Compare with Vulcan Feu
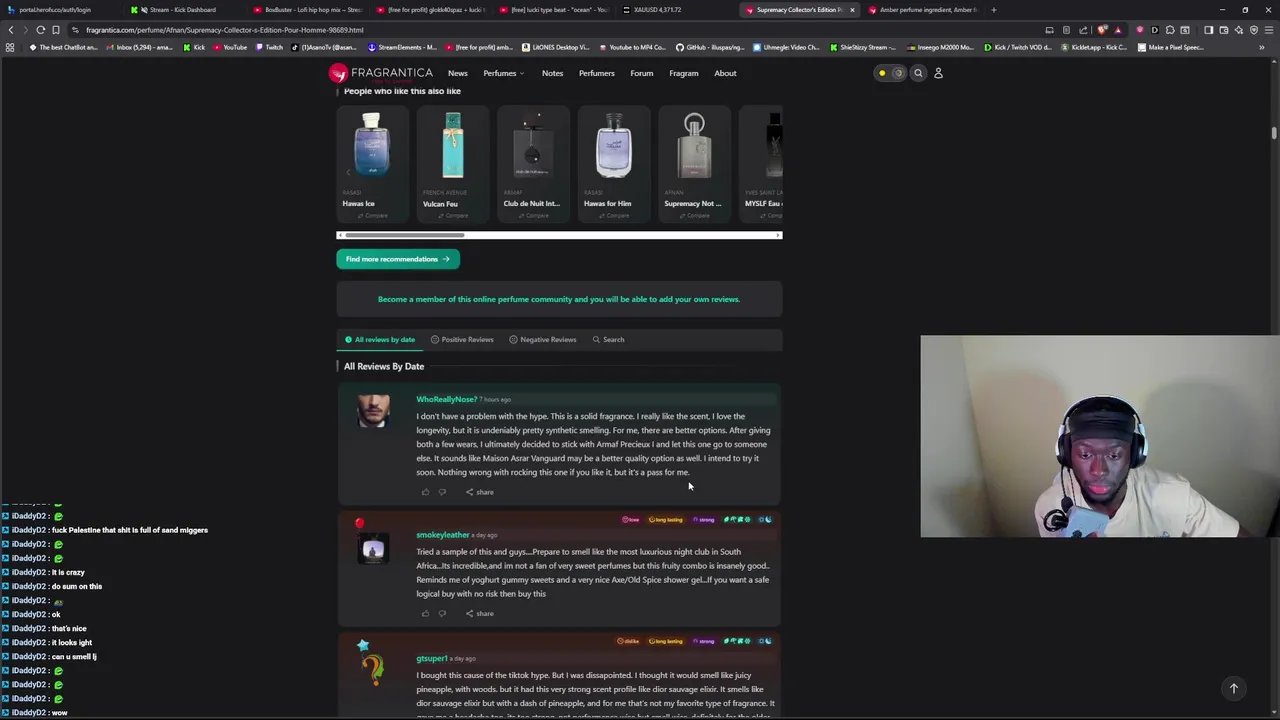 point(453,216)
